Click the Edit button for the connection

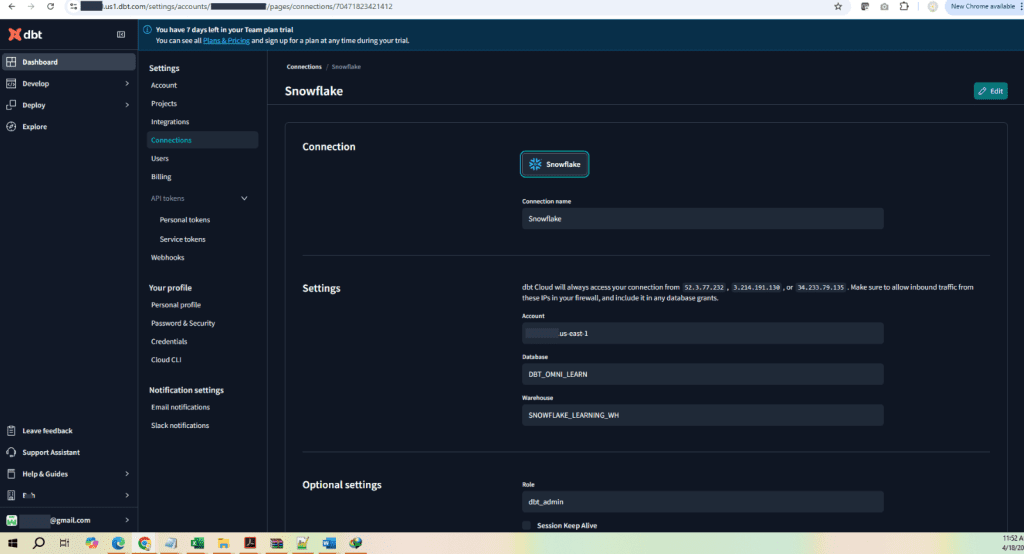(x=991, y=91)
